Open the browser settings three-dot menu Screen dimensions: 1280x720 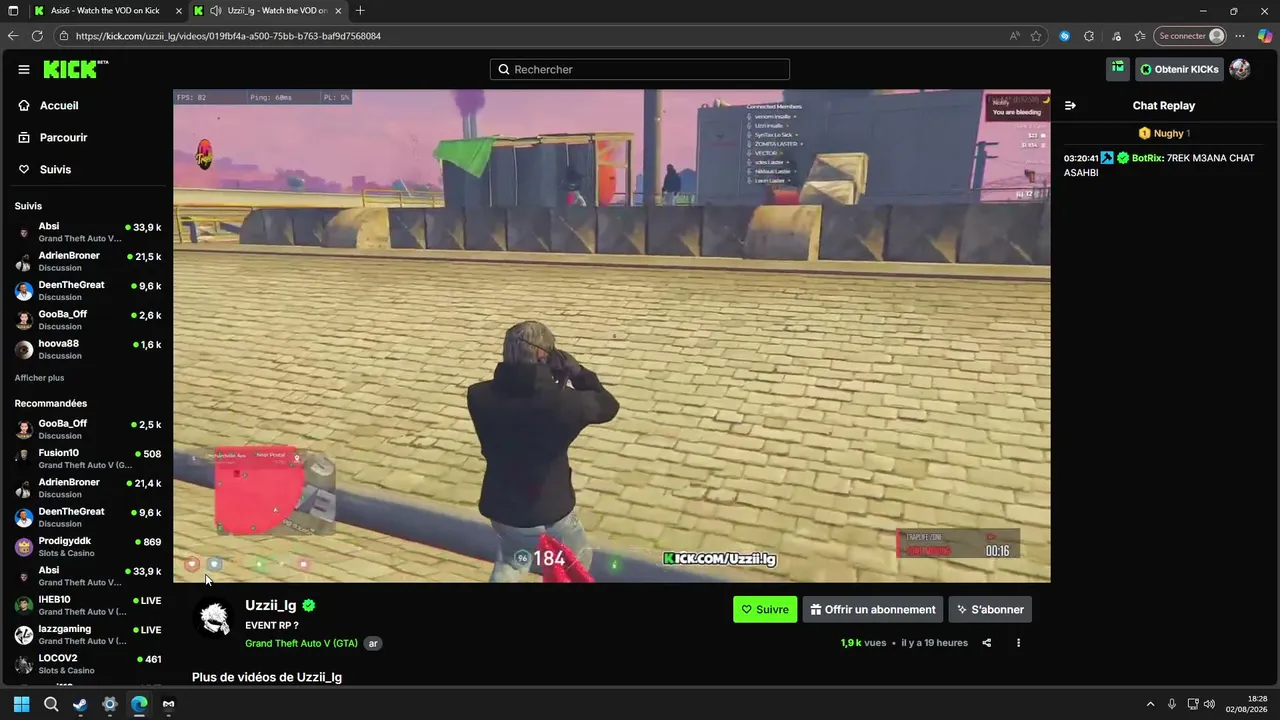[1240, 36]
